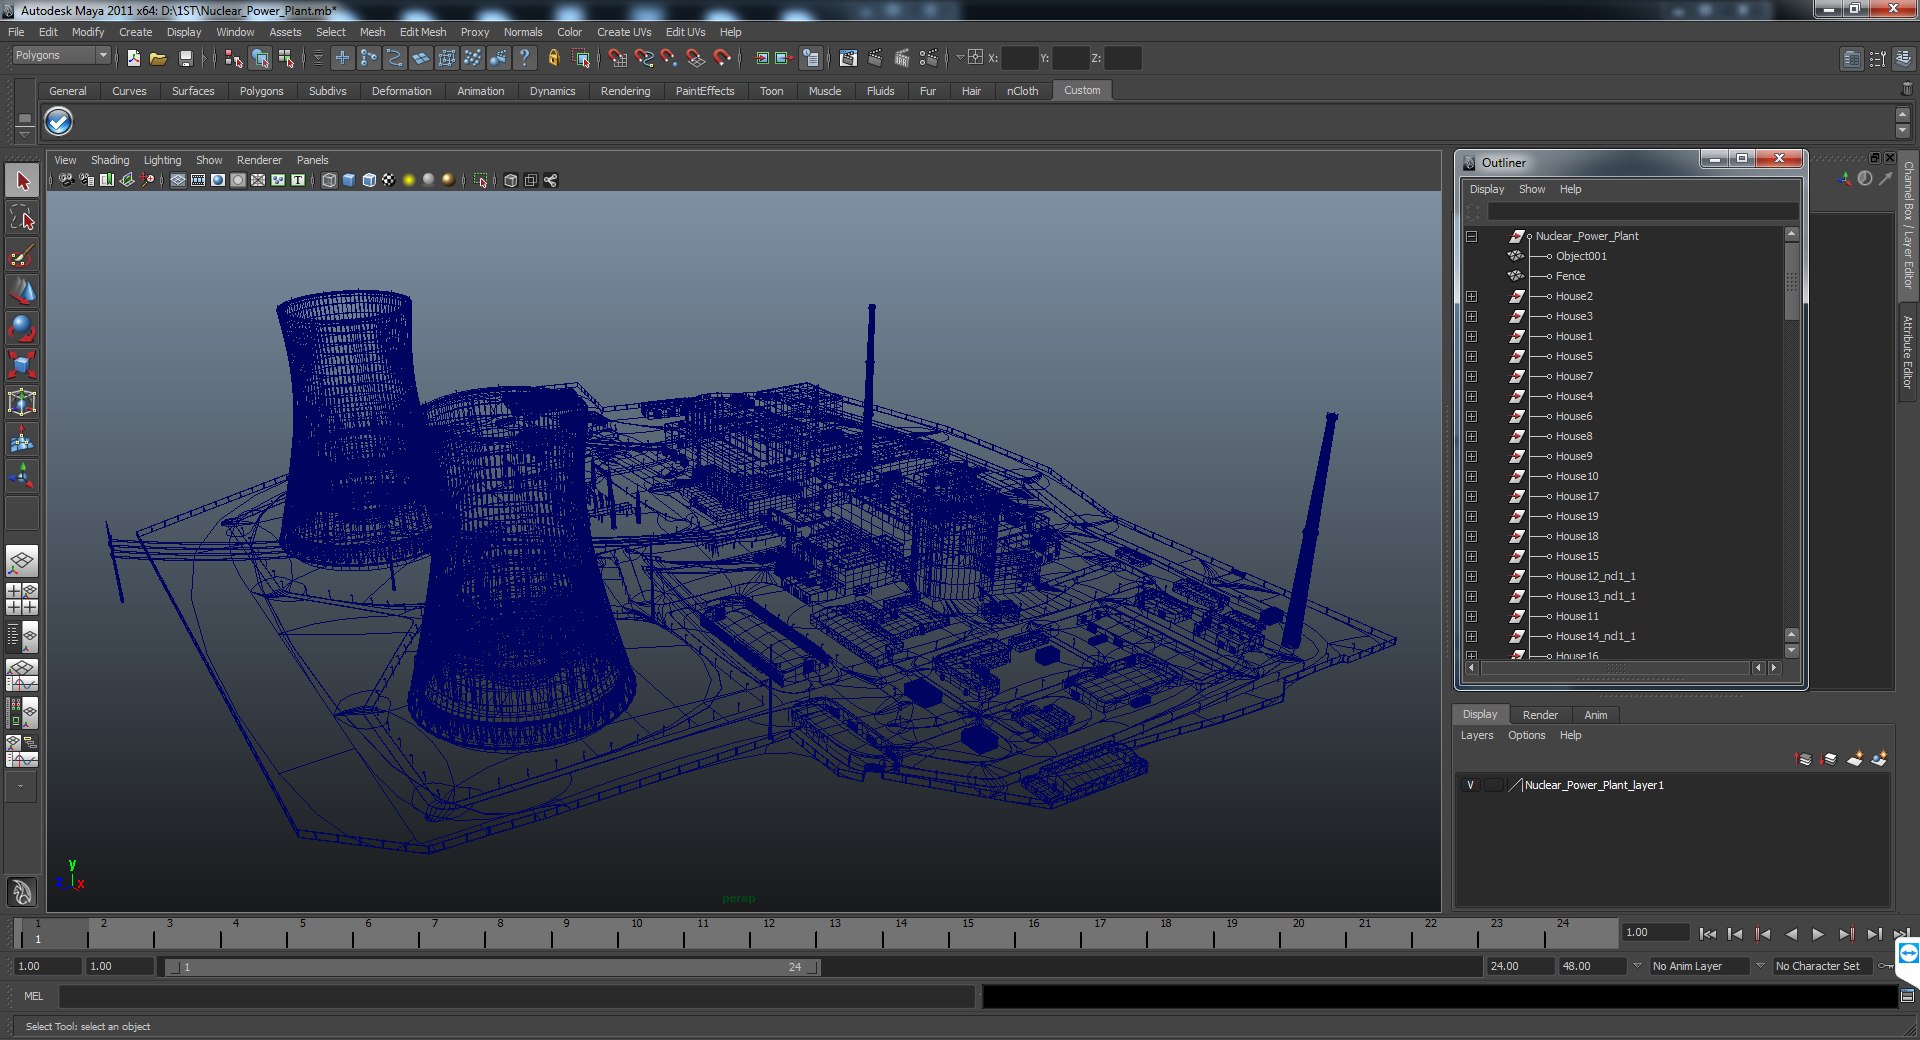This screenshot has height=1040, width=1920.
Task: Open the viewport Shading menu
Action: (110, 160)
